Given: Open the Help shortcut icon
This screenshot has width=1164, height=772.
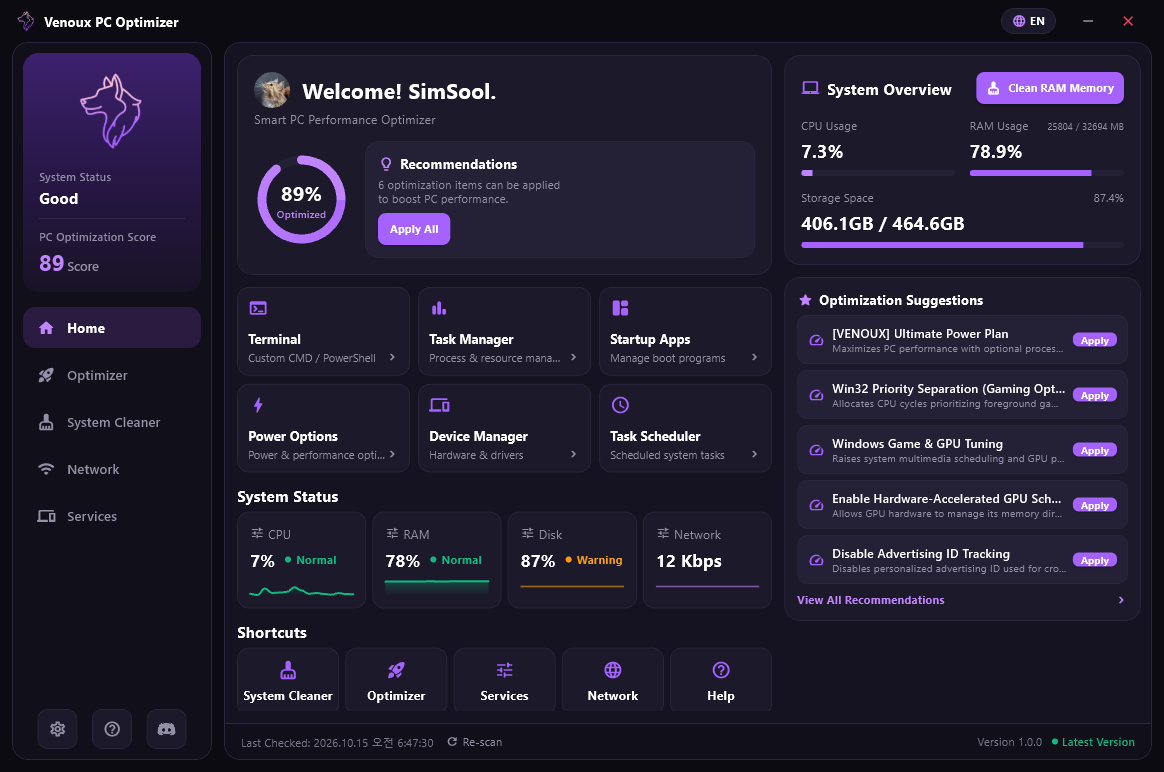Looking at the screenshot, I should (721, 670).
